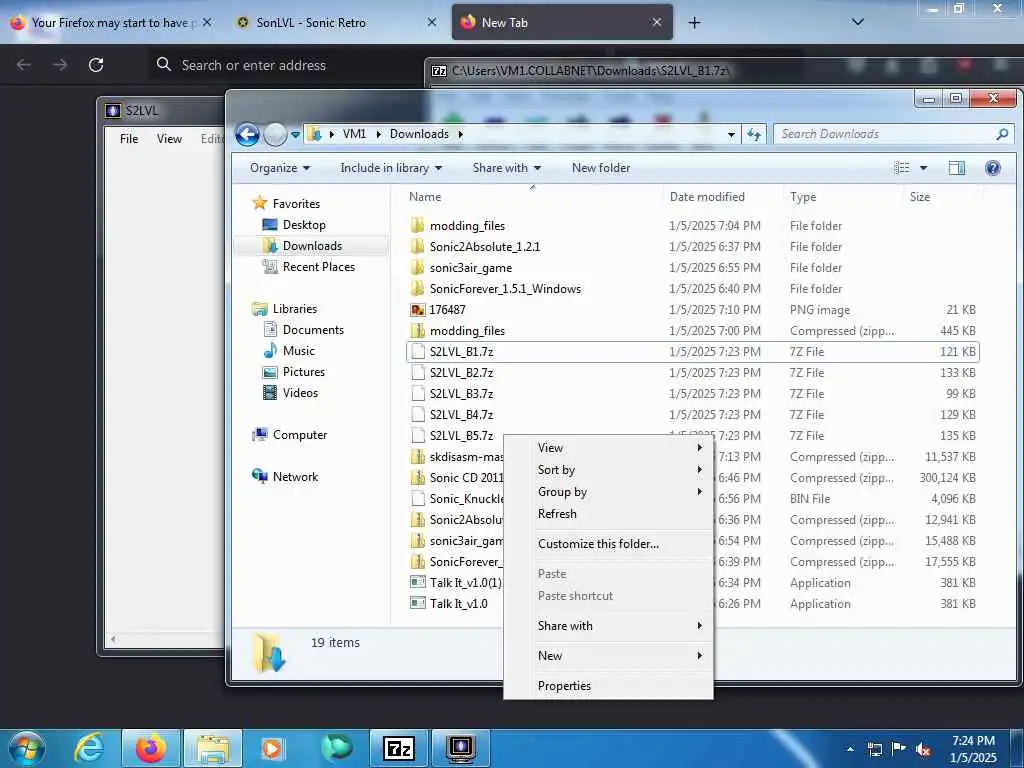Click the Firefox taskbar icon
The width and height of the screenshot is (1024, 768).
[151, 748]
